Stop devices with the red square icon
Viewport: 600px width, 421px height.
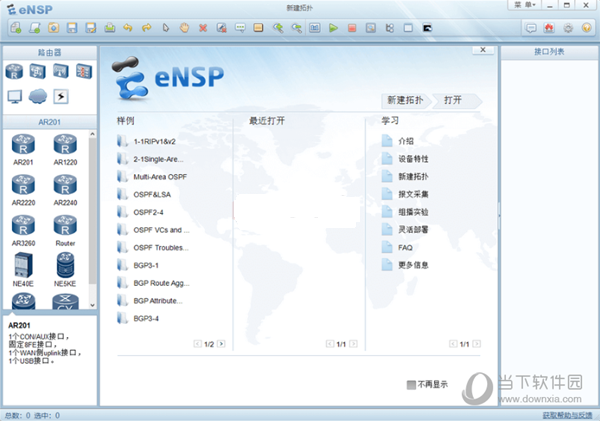pyautogui.click(x=352, y=28)
